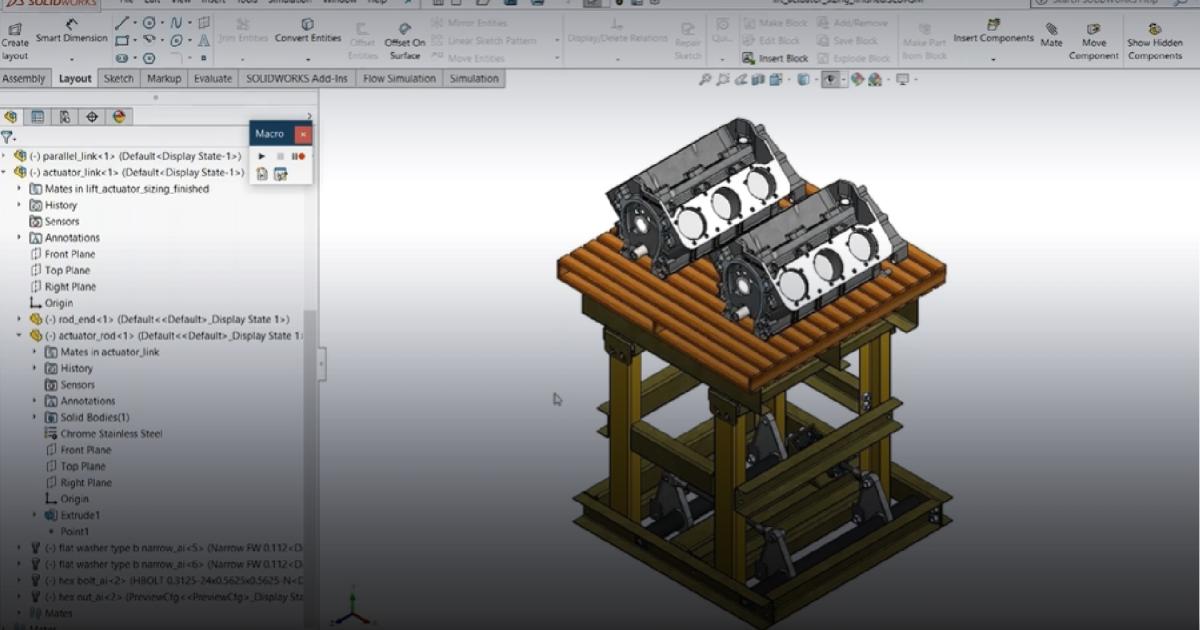This screenshot has width=1200, height=630.
Task: Switch to the Markup tab
Action: [164, 79]
